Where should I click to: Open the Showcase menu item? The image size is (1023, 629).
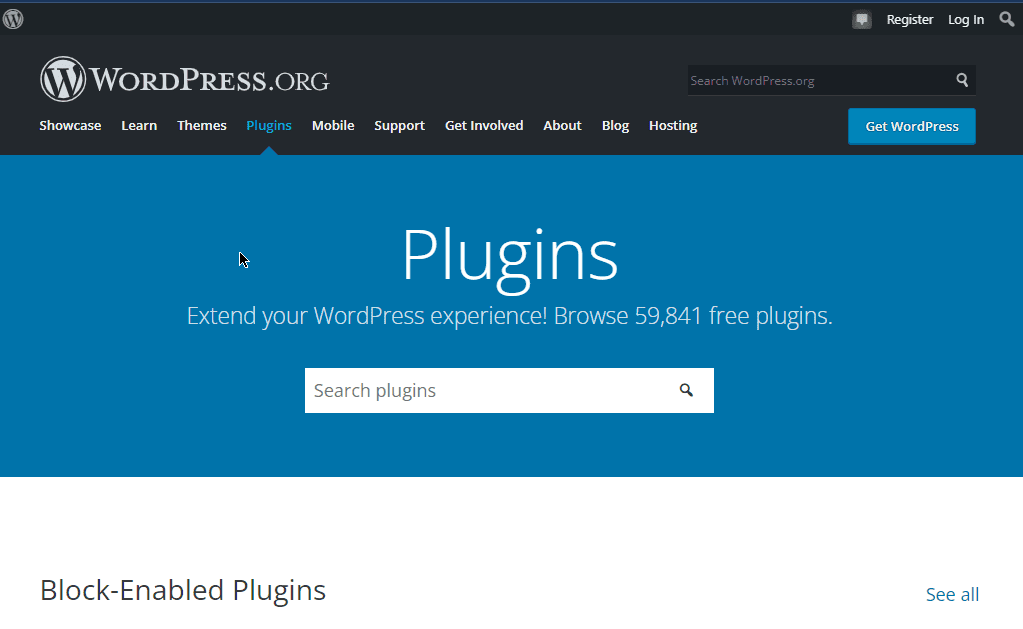70,125
